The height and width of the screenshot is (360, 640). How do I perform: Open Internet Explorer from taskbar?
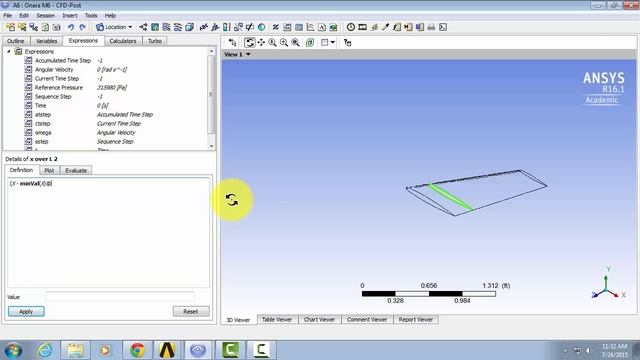pyautogui.click(x=45, y=350)
